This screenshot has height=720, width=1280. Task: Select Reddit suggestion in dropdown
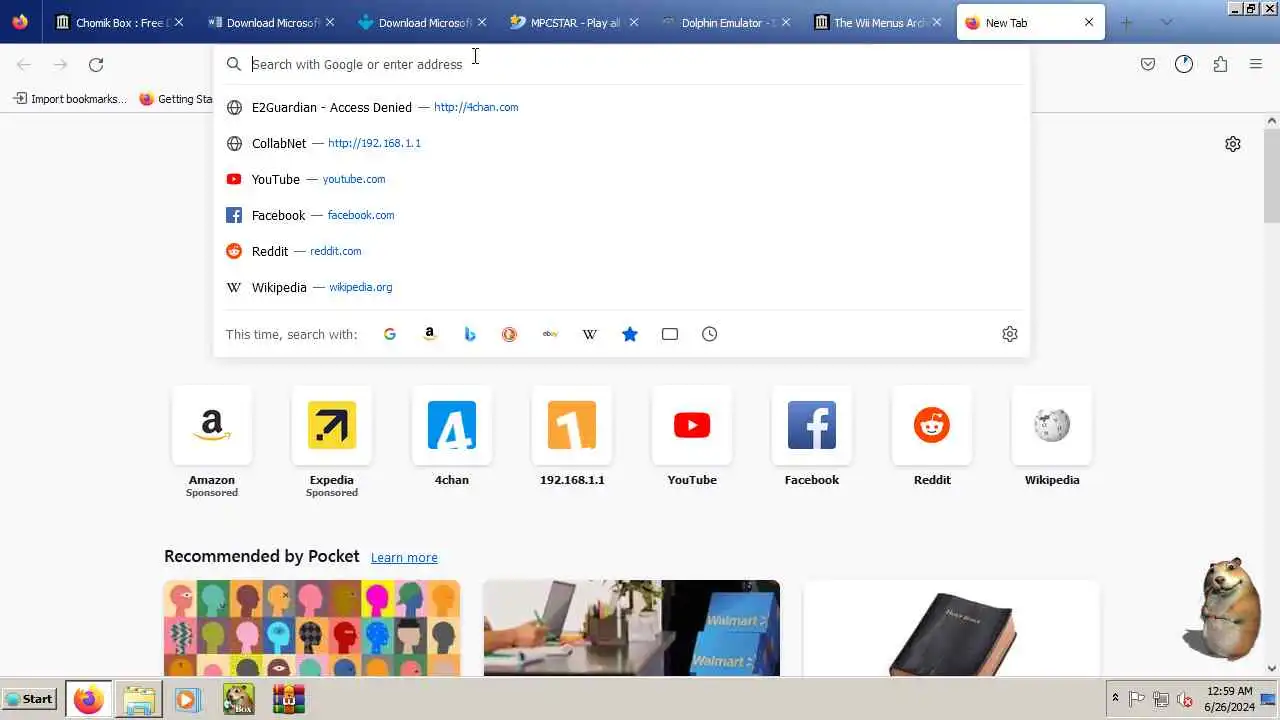pos(621,251)
